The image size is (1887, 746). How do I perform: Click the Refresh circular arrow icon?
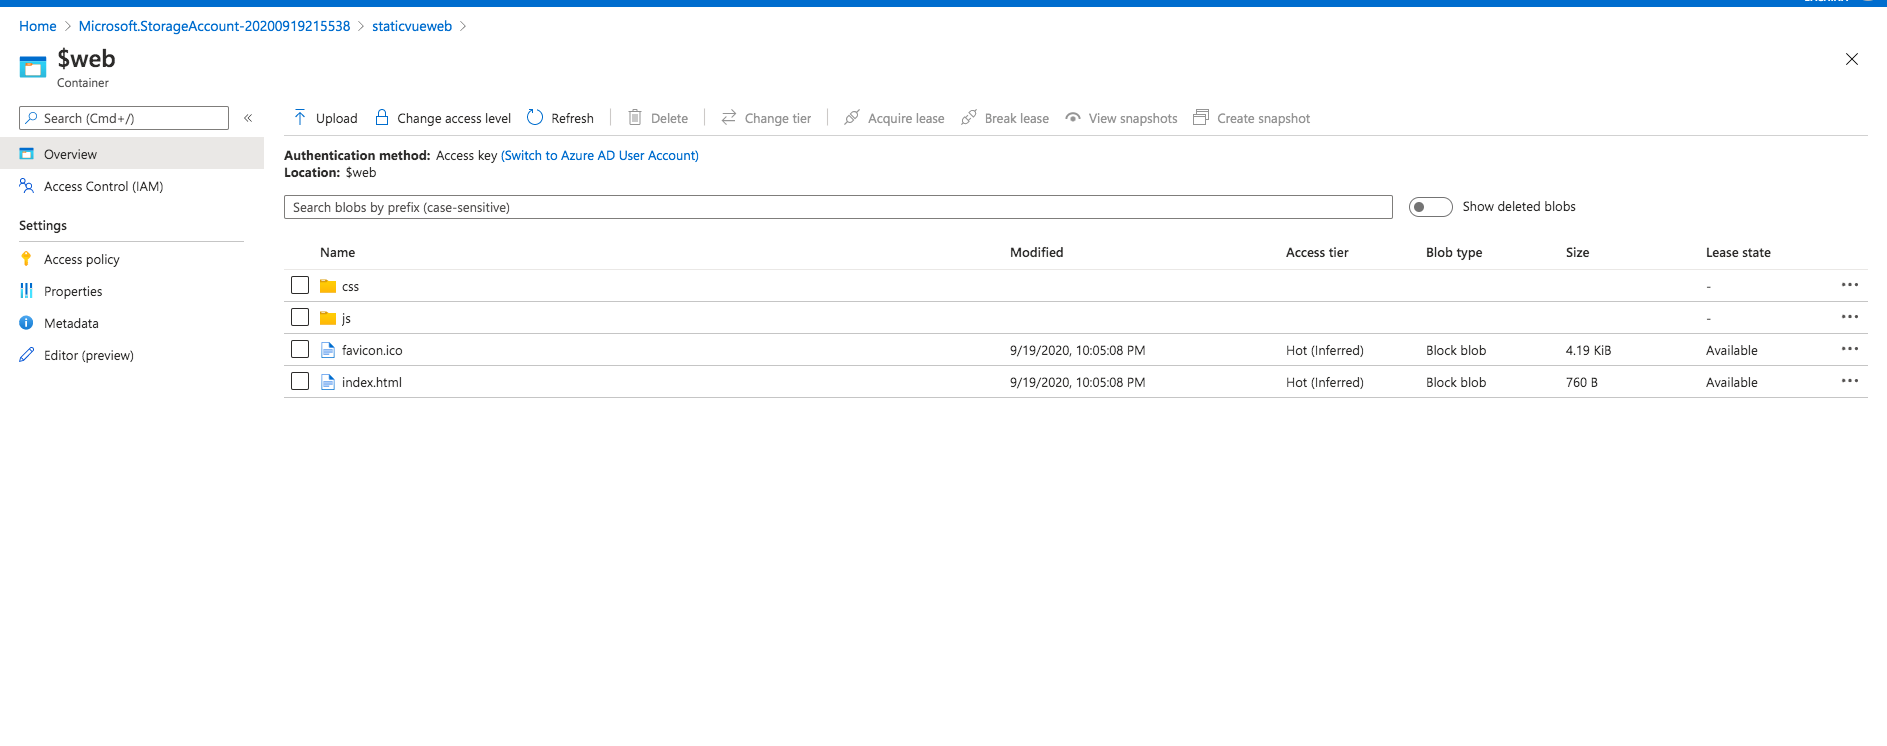coord(535,118)
